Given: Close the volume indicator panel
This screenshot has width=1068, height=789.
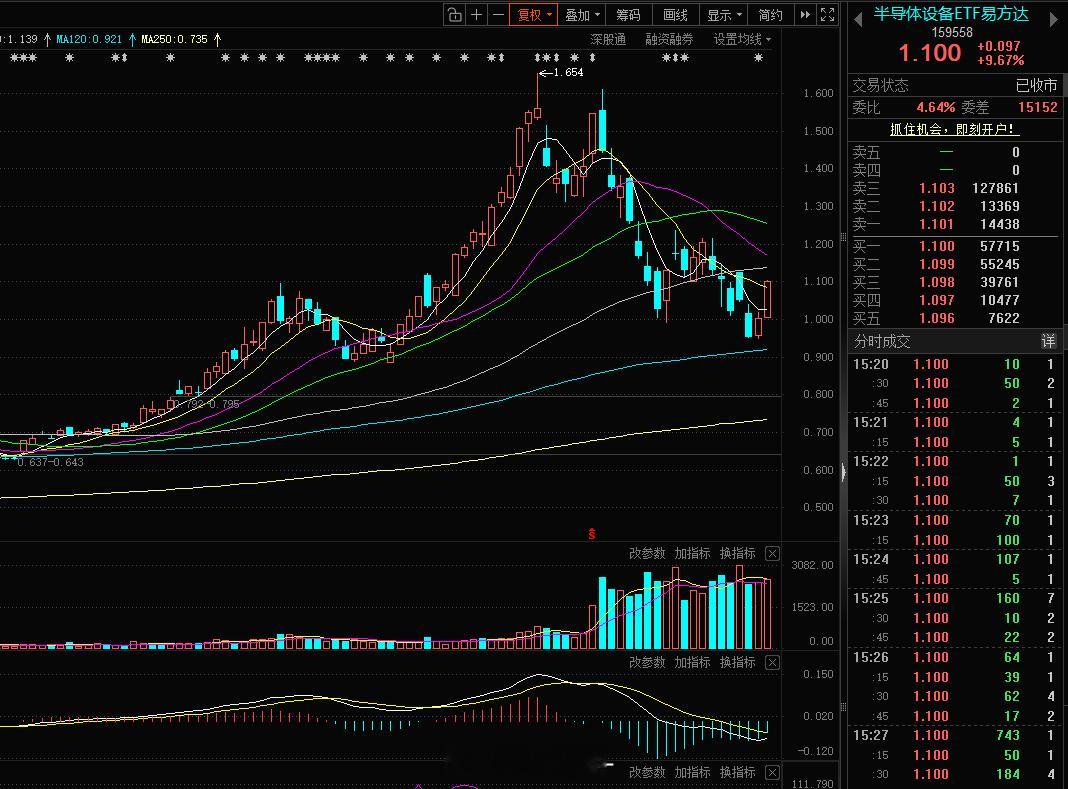Looking at the screenshot, I should pyautogui.click(x=772, y=553).
